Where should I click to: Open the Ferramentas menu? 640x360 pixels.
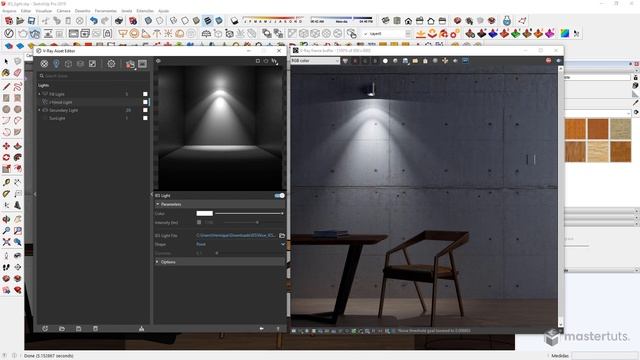click(x=106, y=11)
